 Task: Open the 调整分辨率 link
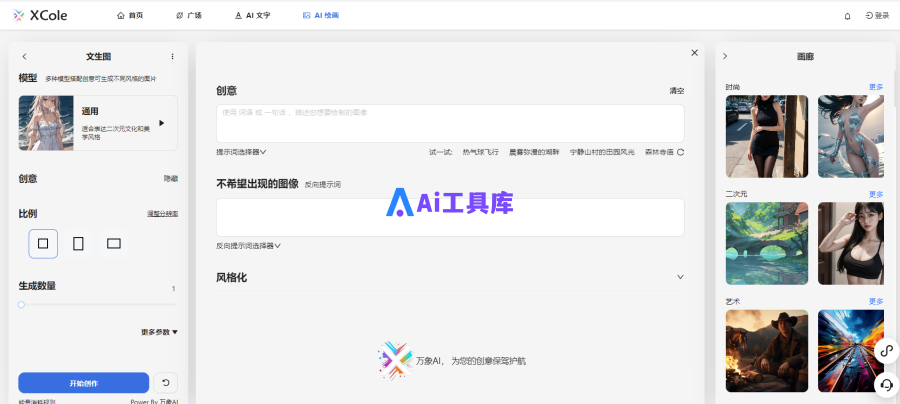[x=162, y=213]
